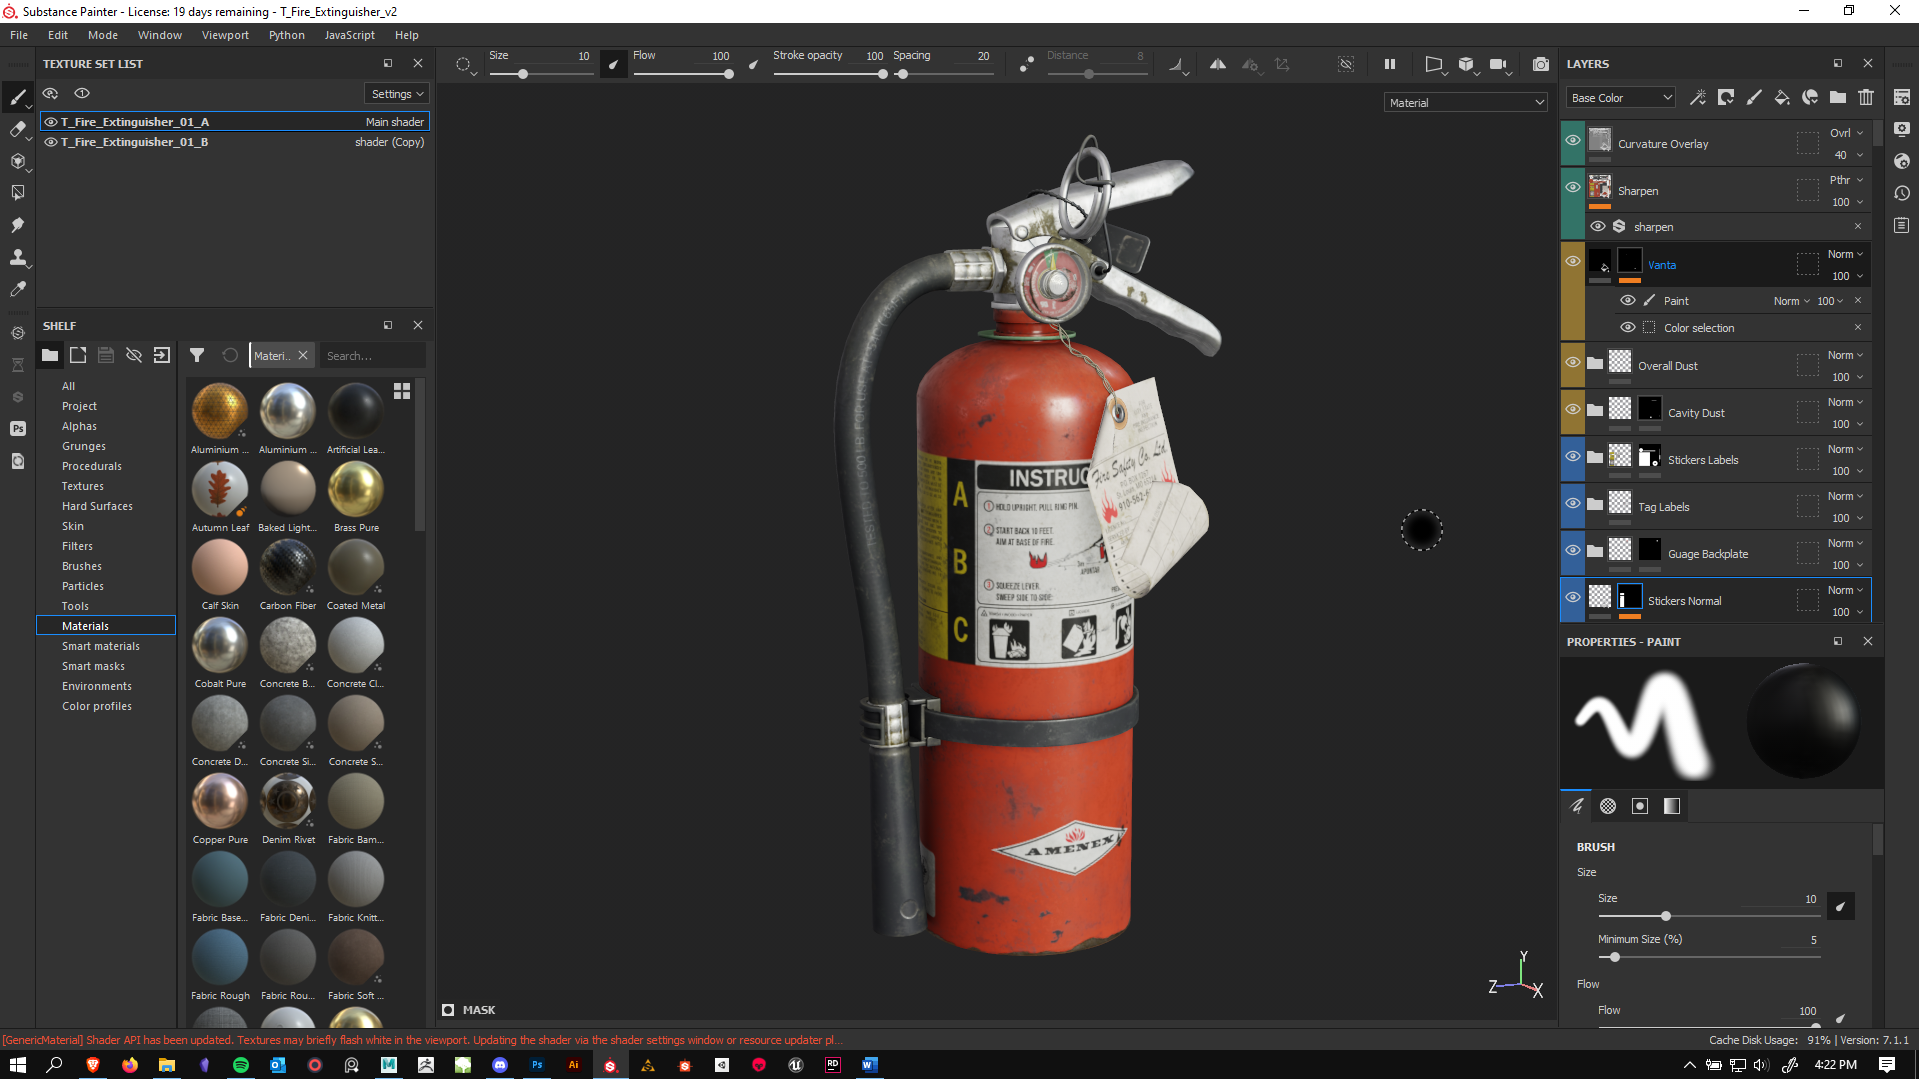
Task: Open the Base Color channel dropdown
Action: pyautogui.click(x=1620, y=98)
